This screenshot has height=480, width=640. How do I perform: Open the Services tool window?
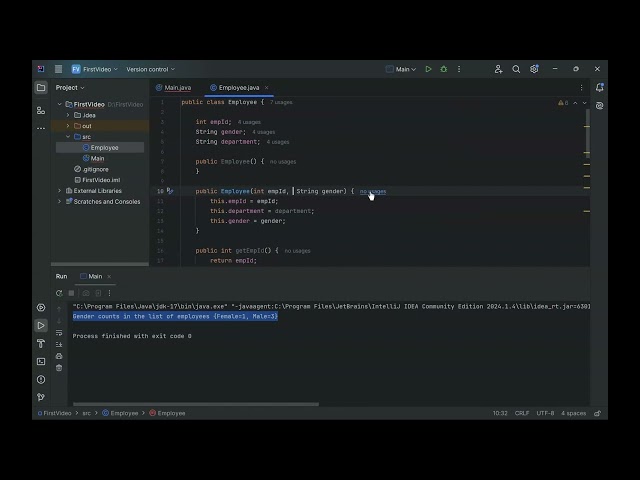(41, 307)
